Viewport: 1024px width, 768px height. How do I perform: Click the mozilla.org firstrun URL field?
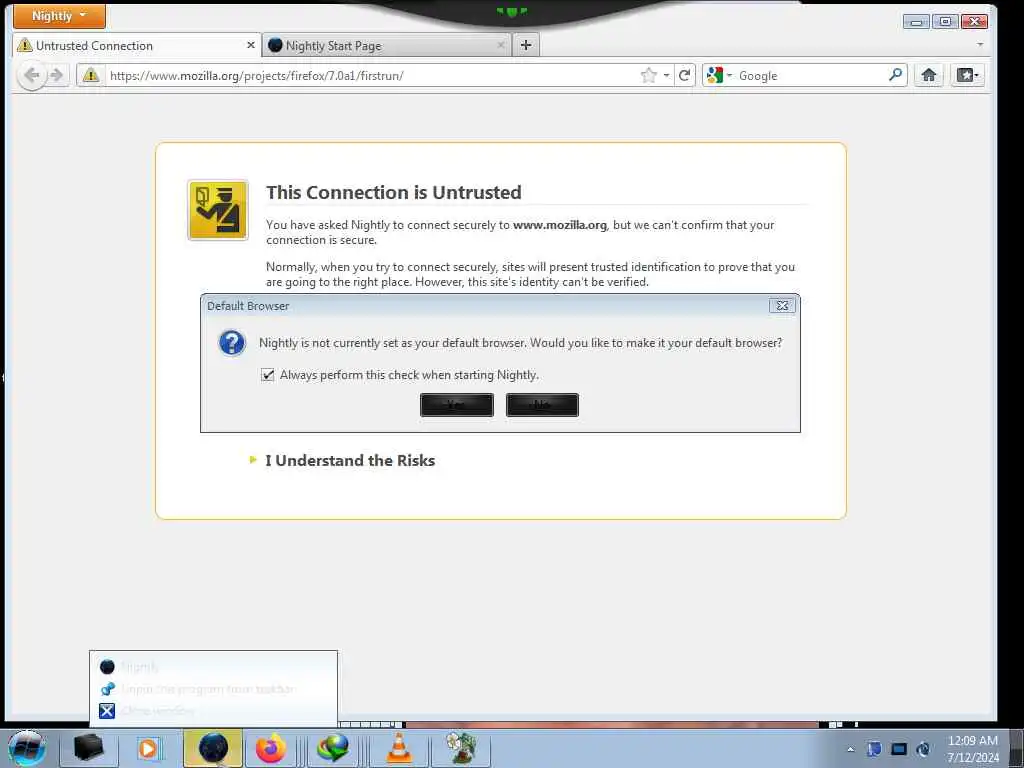tap(372, 76)
